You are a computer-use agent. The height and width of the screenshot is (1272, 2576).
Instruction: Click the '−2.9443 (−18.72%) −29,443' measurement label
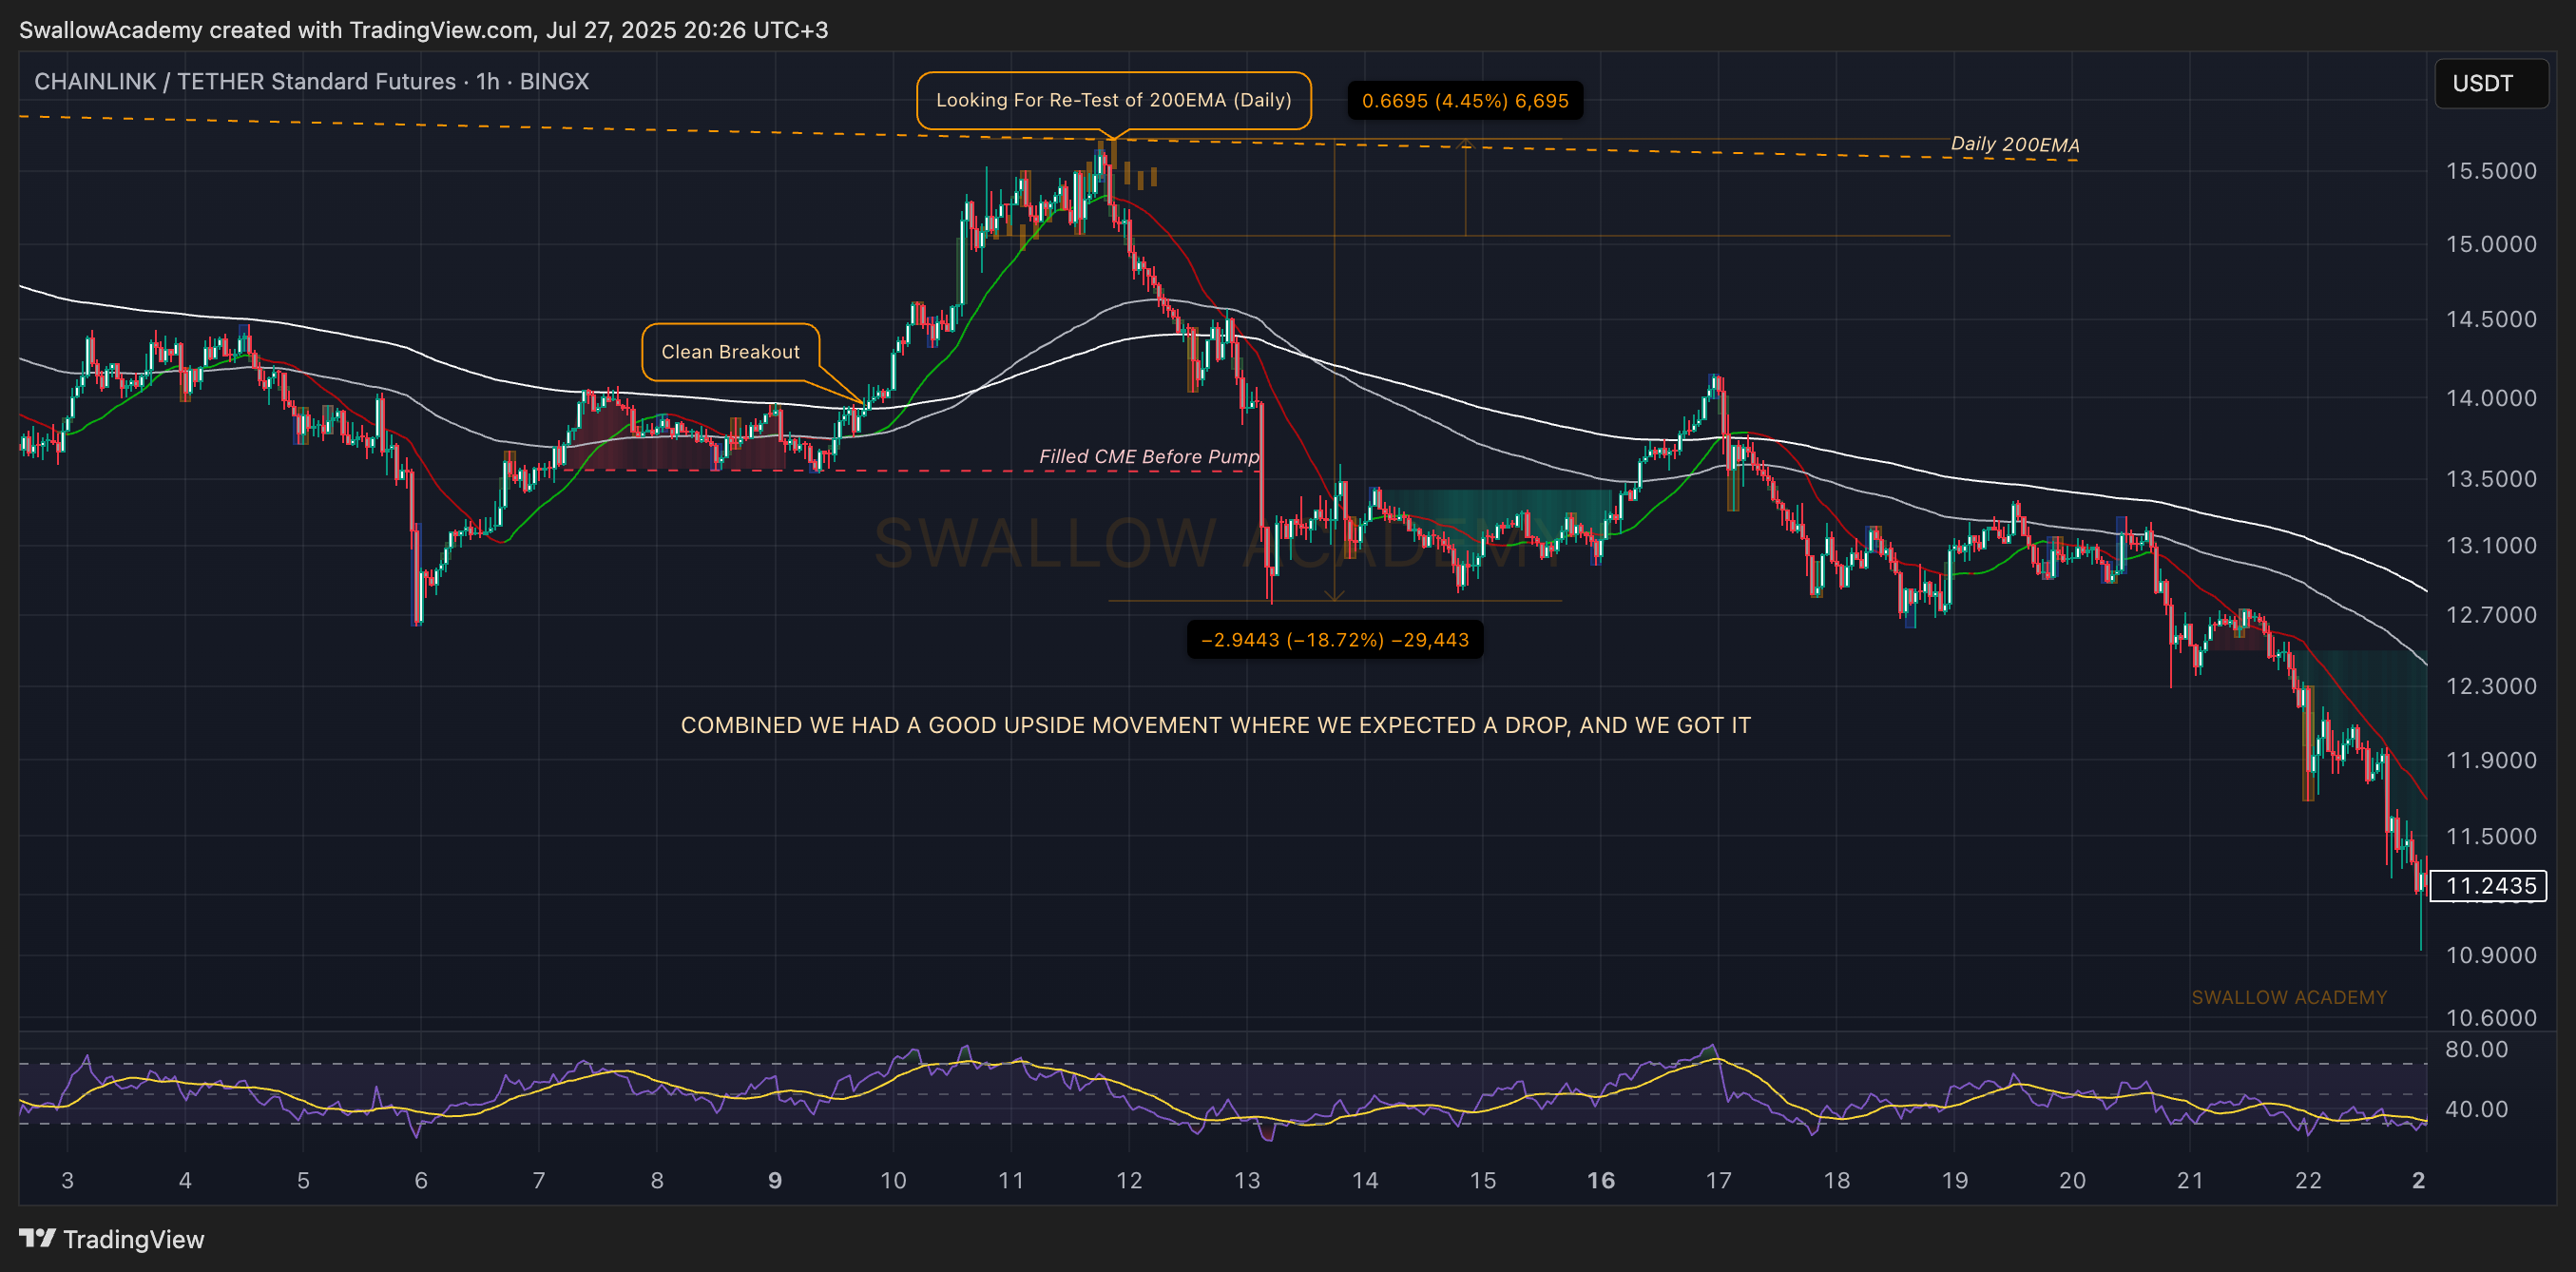pyautogui.click(x=1335, y=640)
